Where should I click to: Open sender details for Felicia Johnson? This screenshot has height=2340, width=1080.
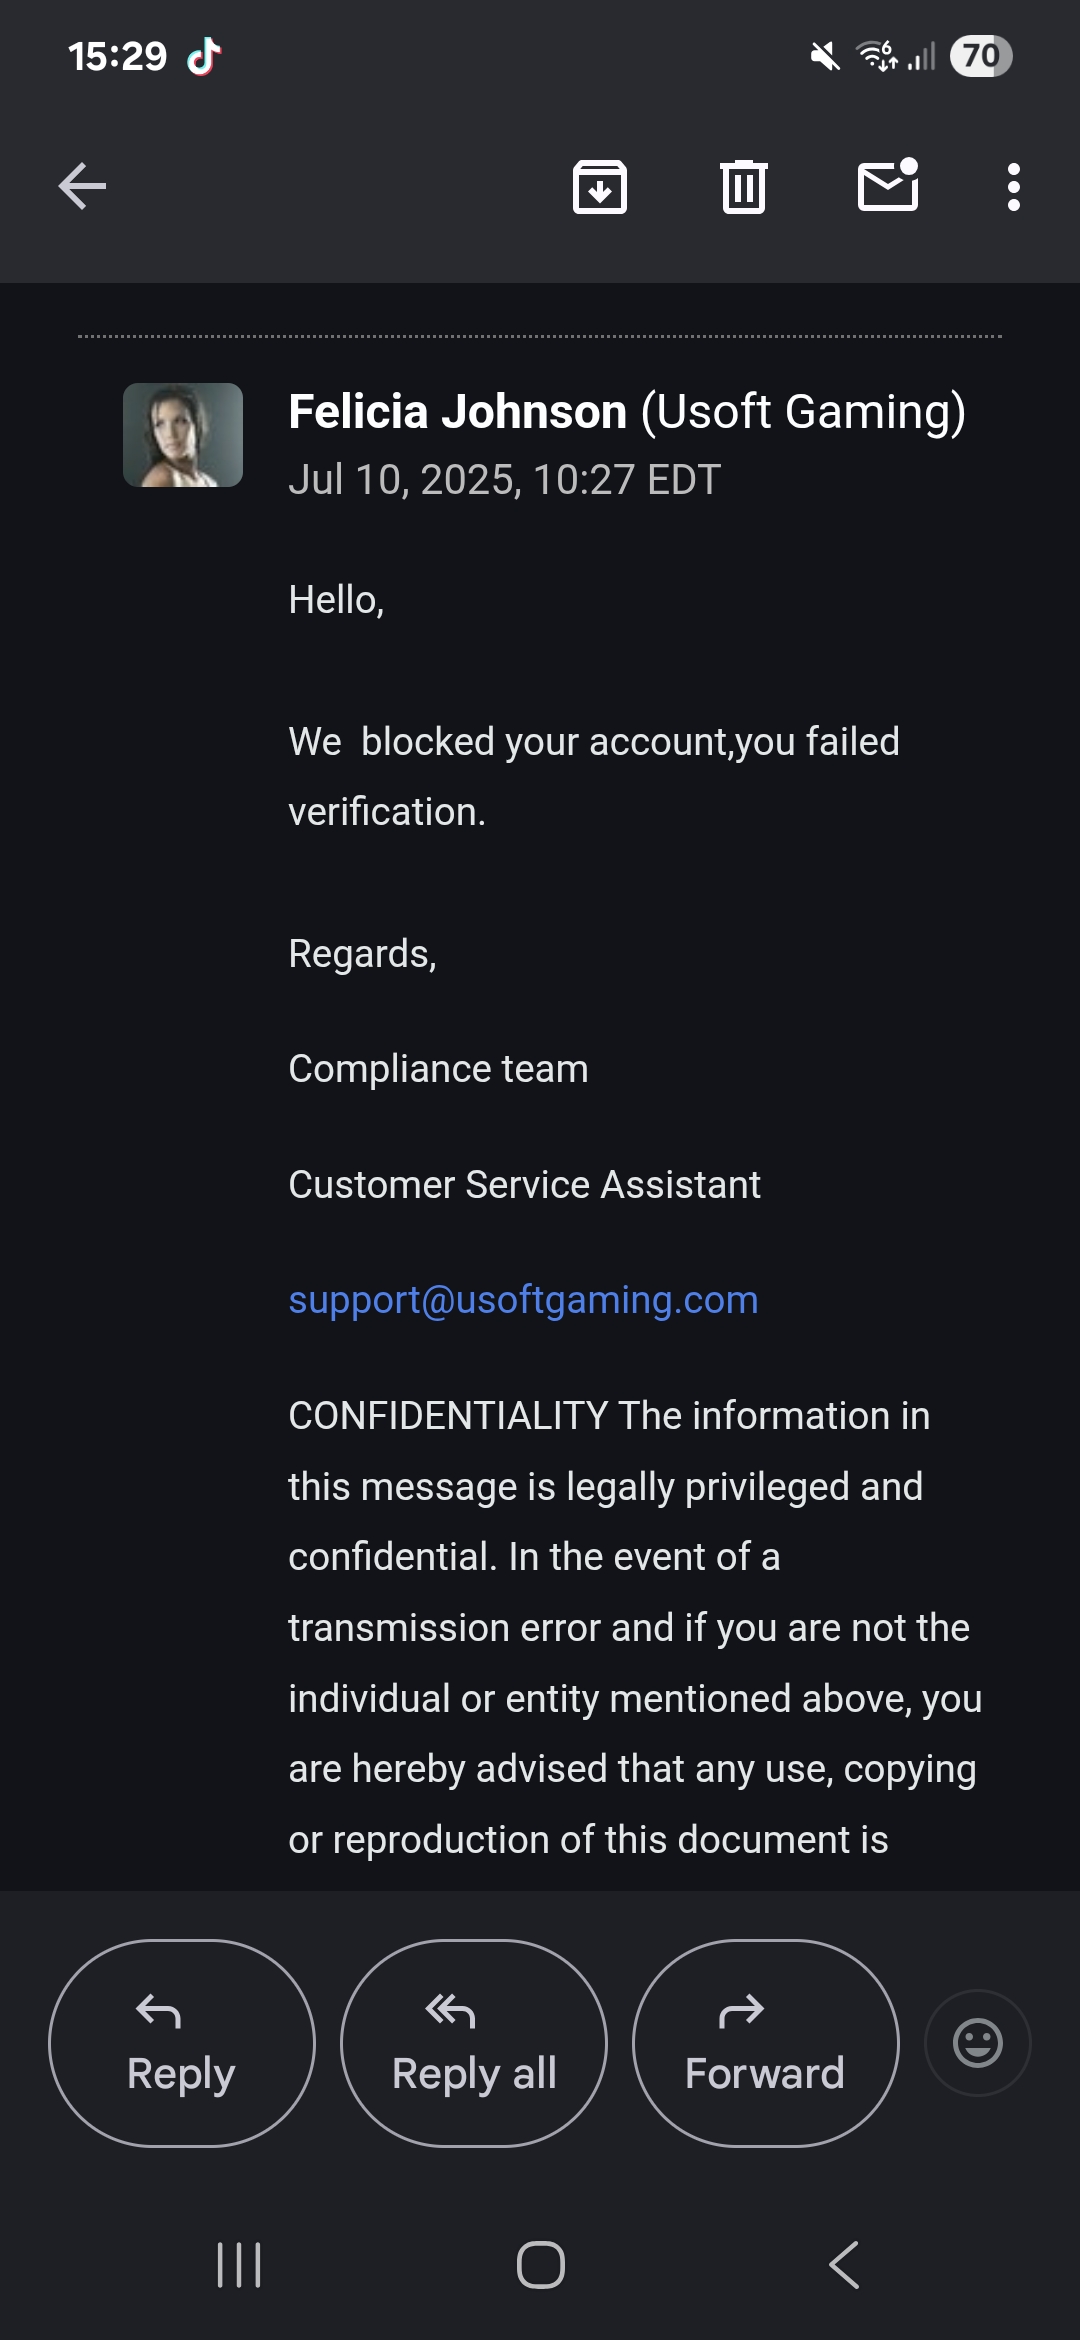pyautogui.click(x=627, y=411)
